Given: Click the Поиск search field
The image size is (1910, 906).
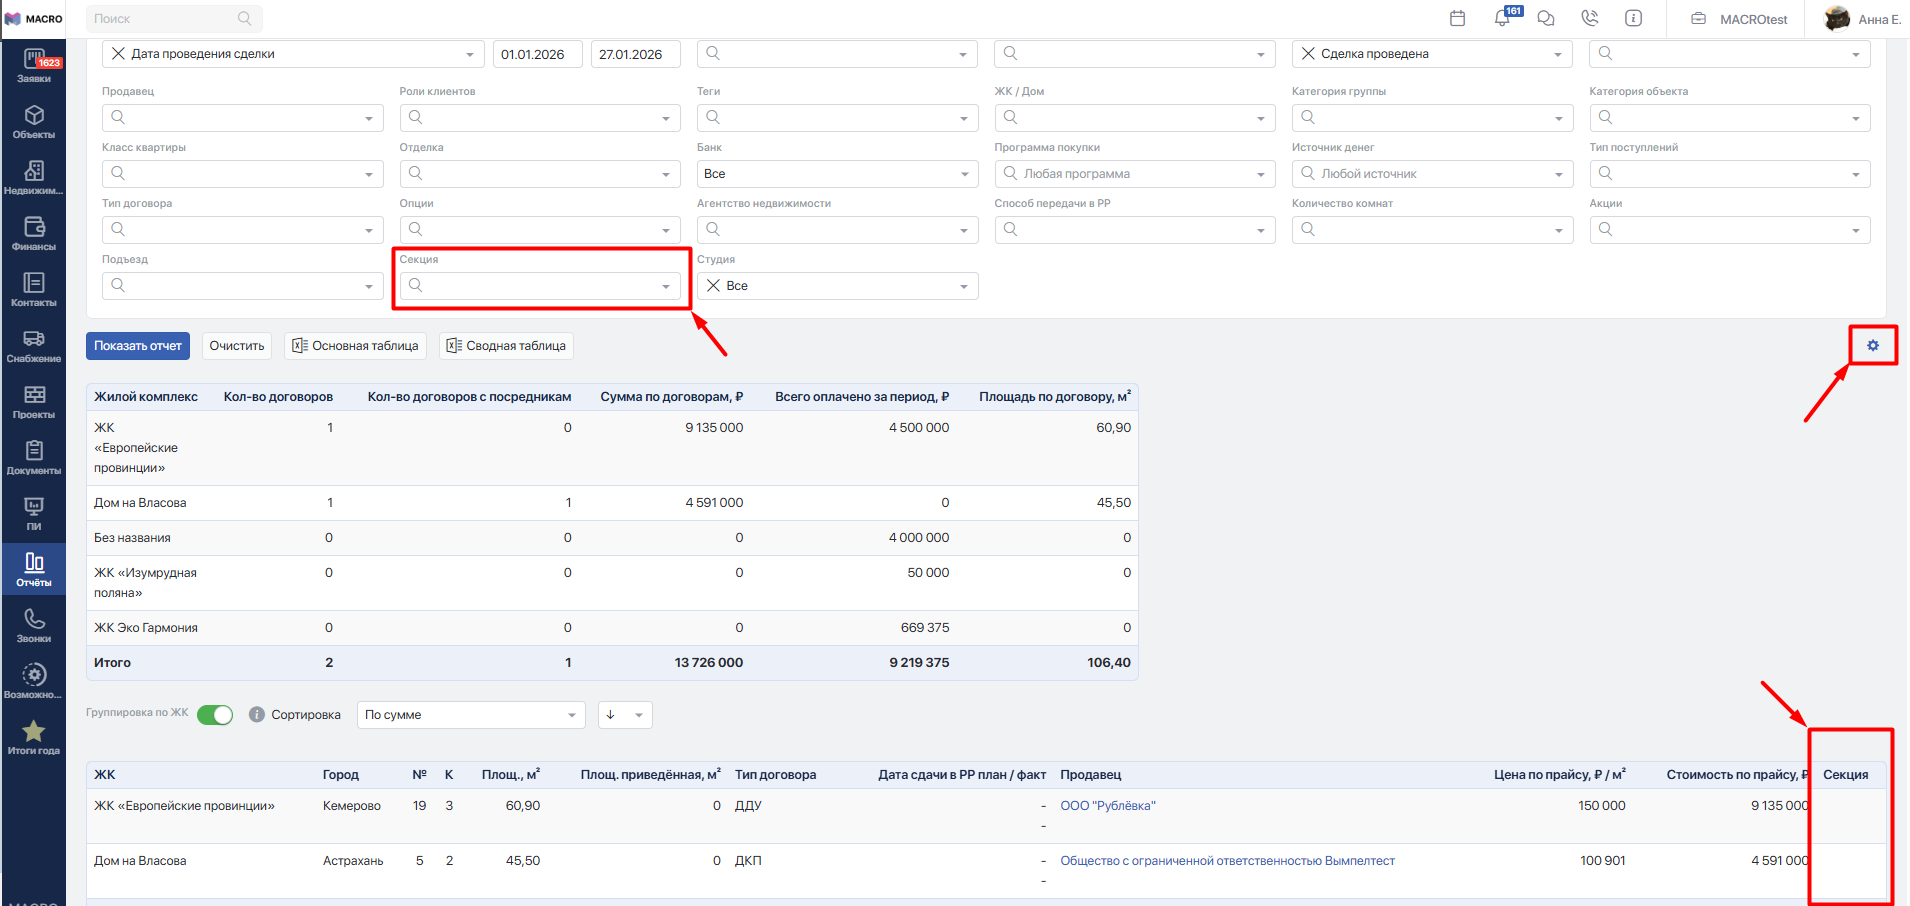Looking at the screenshot, I should pos(165,18).
